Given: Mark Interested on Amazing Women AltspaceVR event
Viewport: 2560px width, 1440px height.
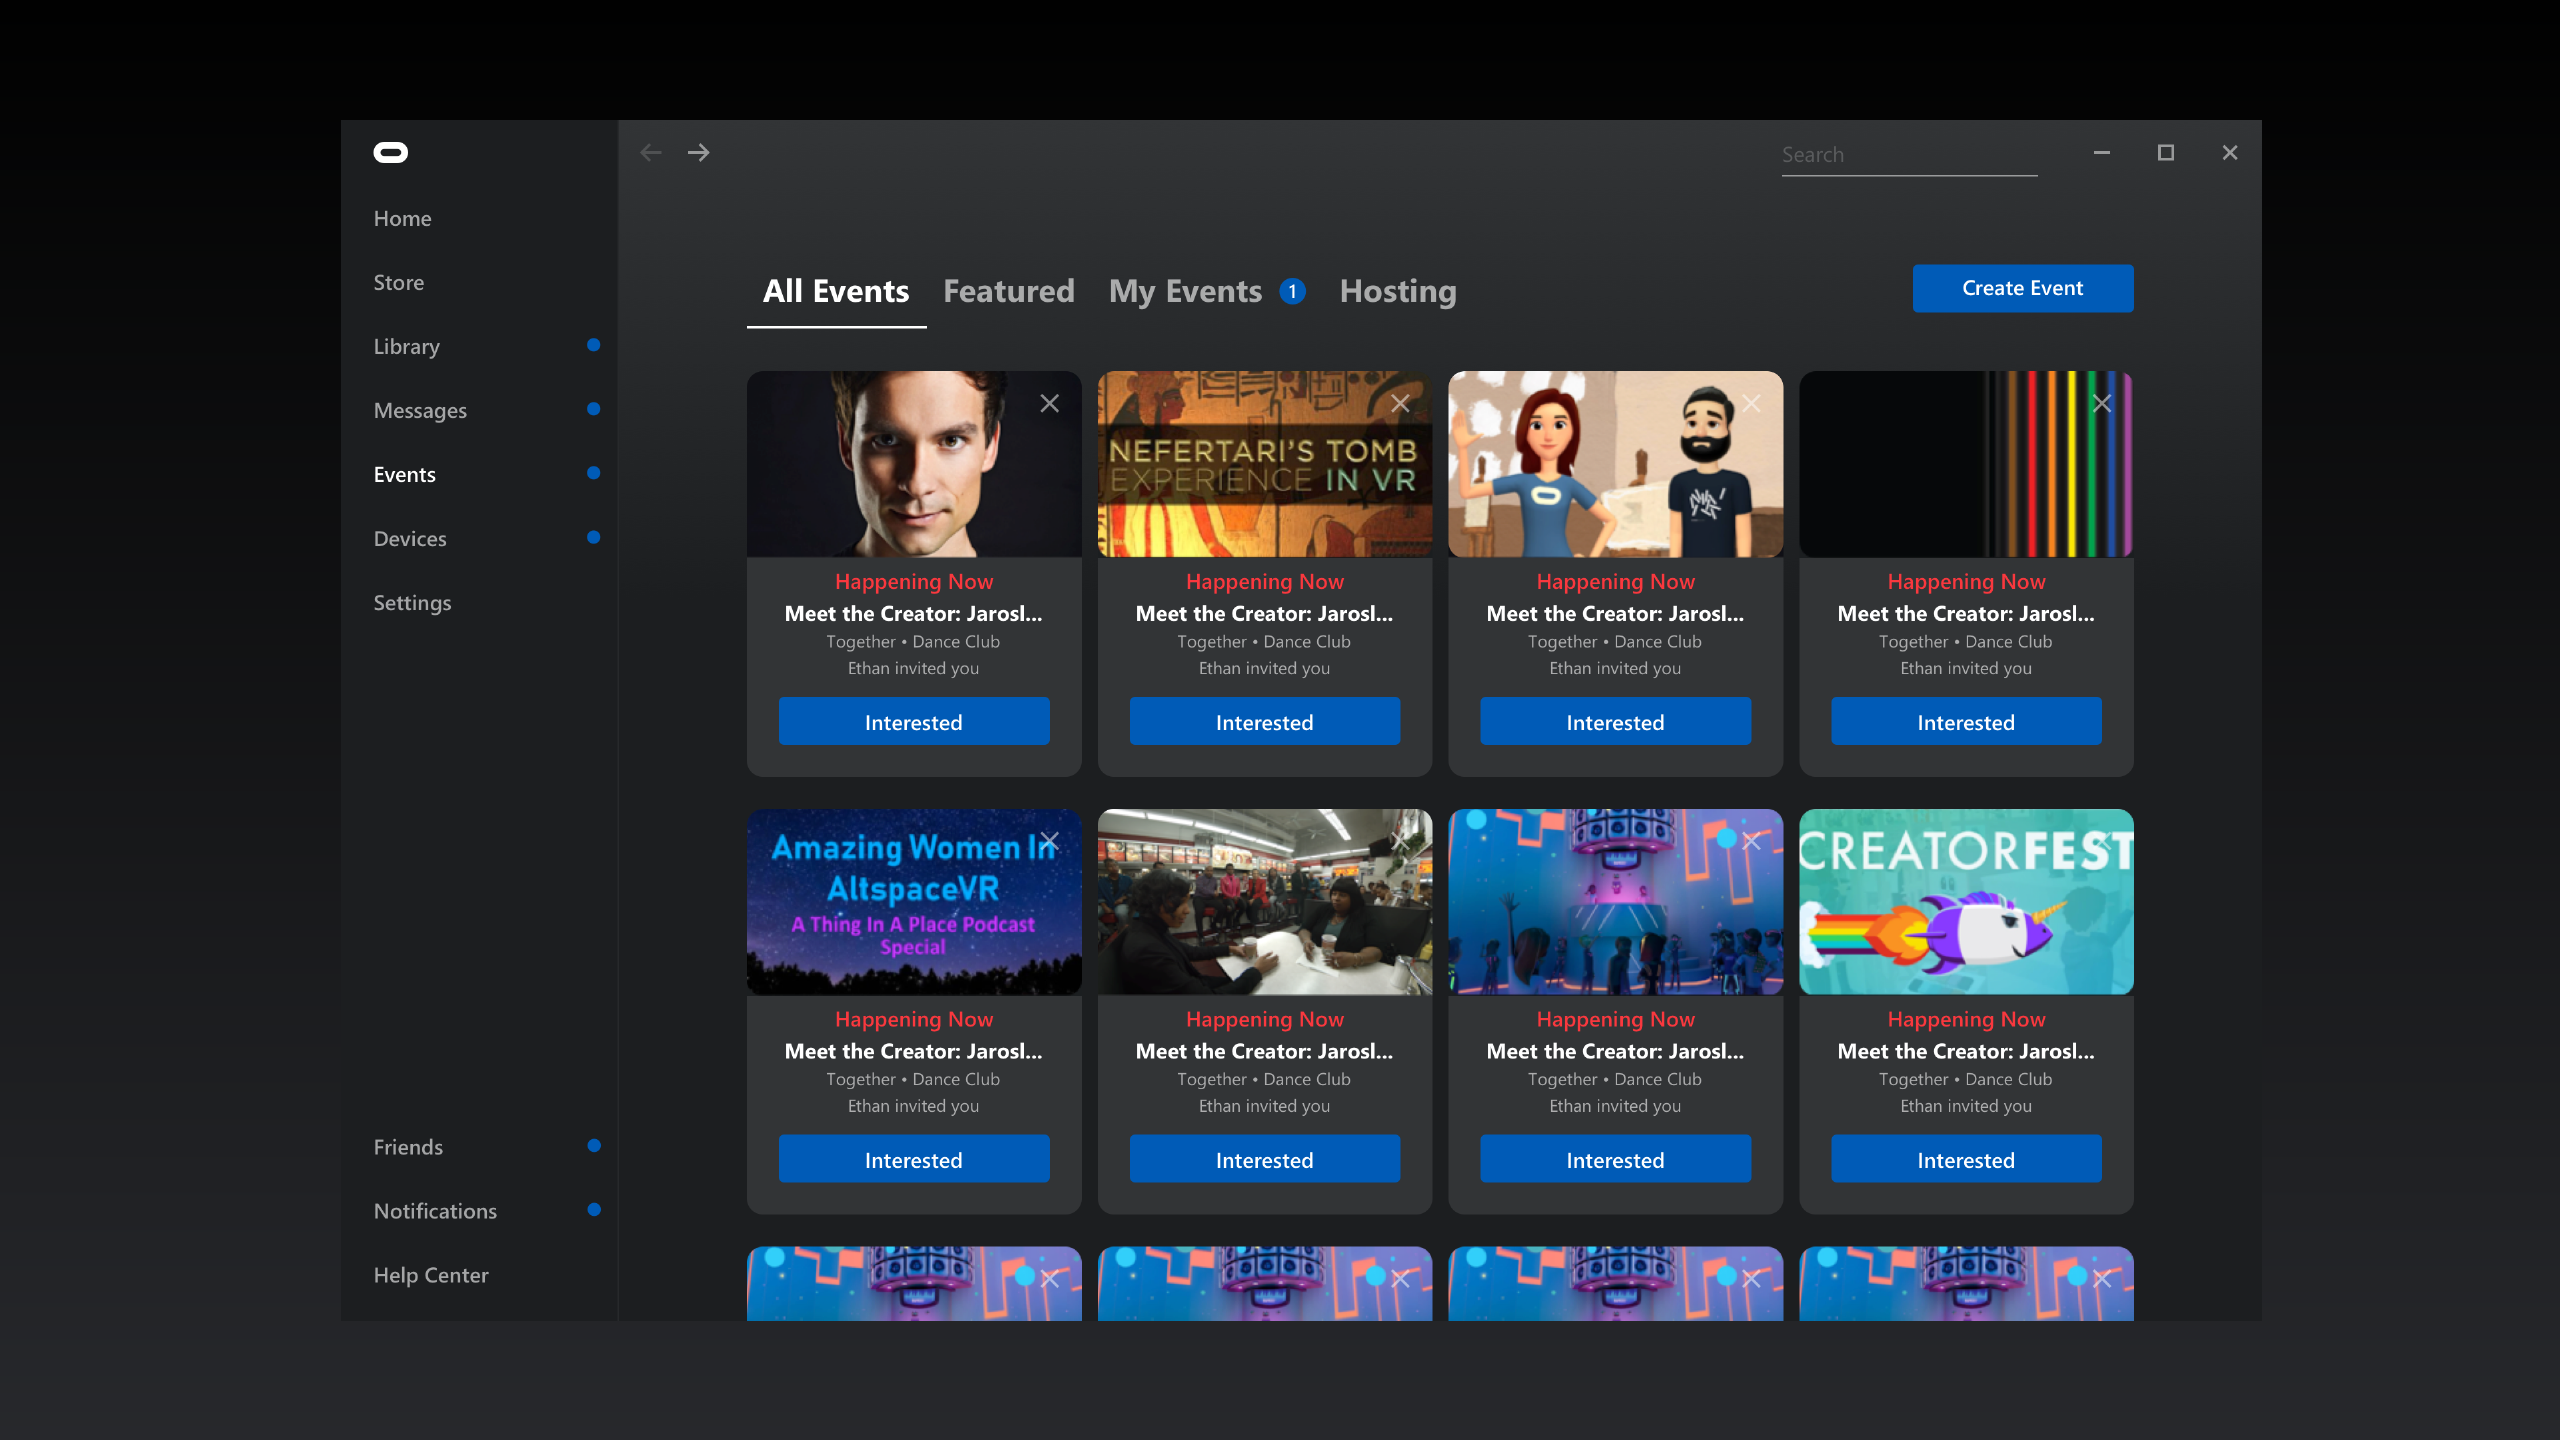Looking at the screenshot, I should 913,1159.
